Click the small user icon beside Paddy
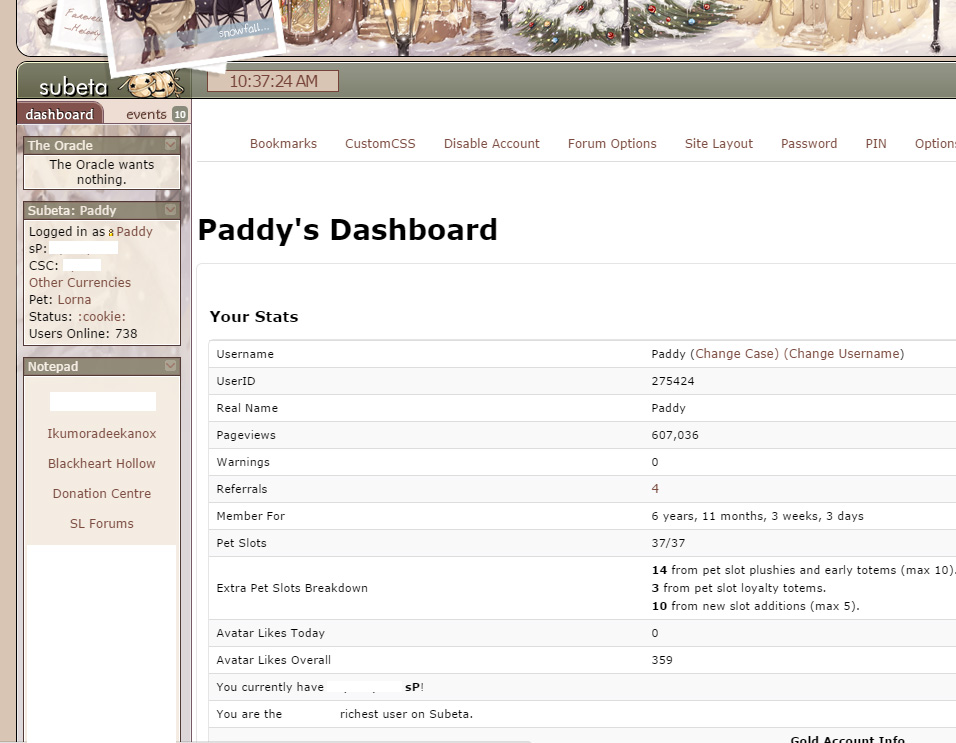This screenshot has height=743, width=956. click(111, 232)
